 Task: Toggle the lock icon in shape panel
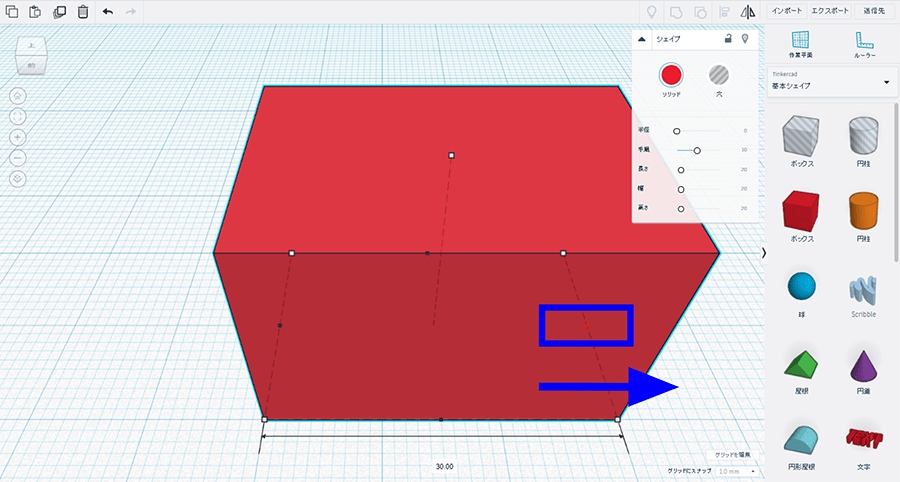[729, 39]
